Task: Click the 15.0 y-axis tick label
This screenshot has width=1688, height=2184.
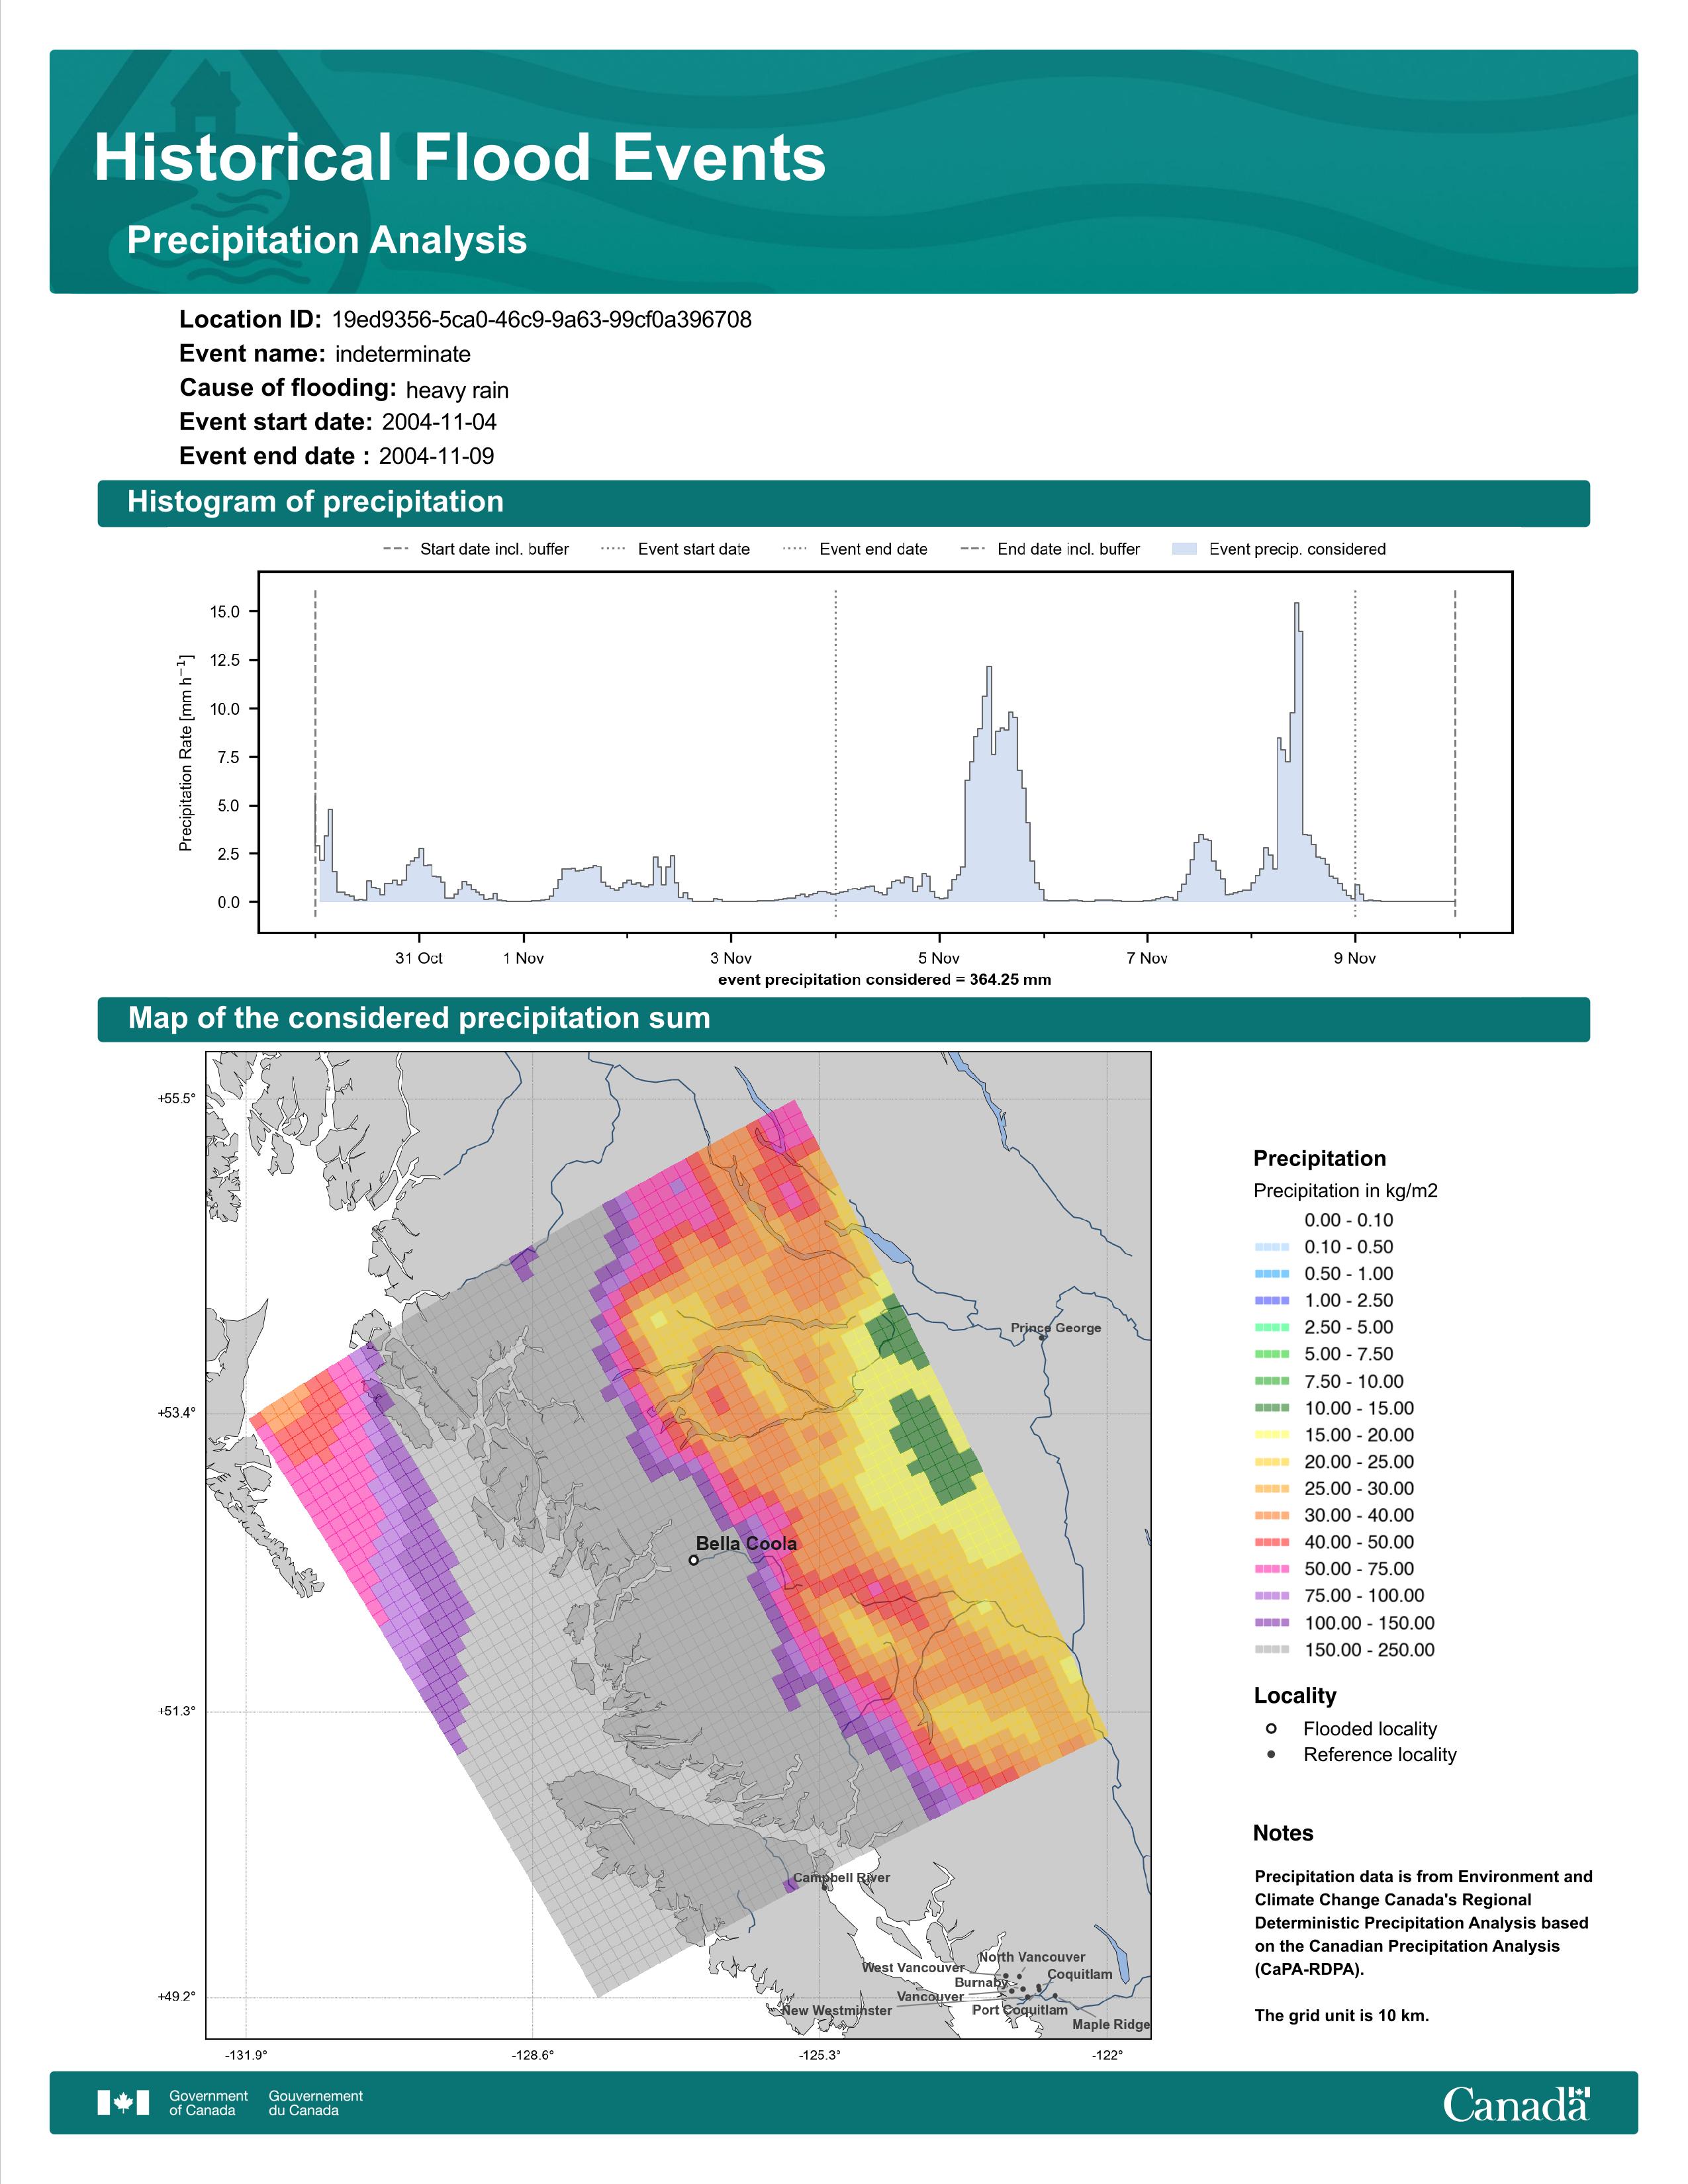Action: (224, 612)
